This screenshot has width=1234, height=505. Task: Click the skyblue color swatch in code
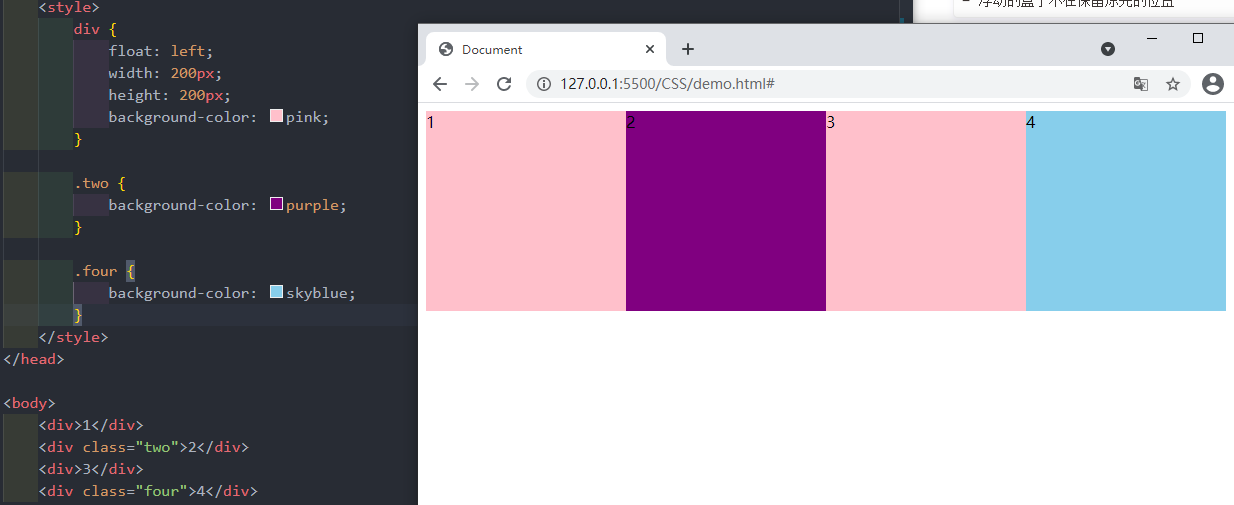pyautogui.click(x=277, y=293)
